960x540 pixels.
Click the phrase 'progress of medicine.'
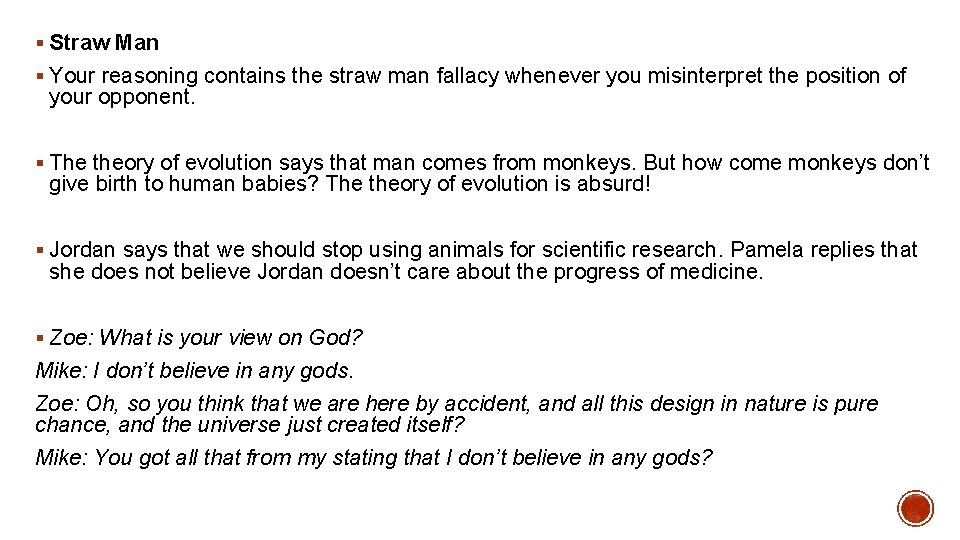coord(658,272)
